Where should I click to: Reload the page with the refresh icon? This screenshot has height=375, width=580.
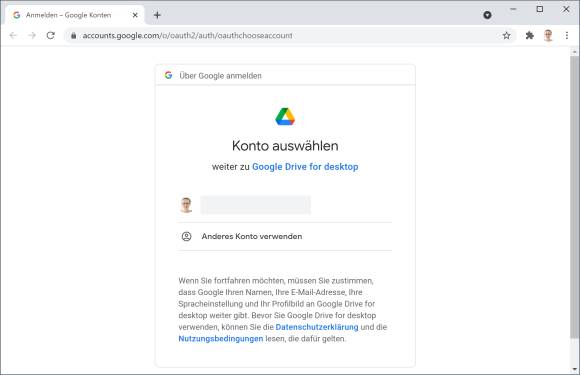click(x=51, y=36)
